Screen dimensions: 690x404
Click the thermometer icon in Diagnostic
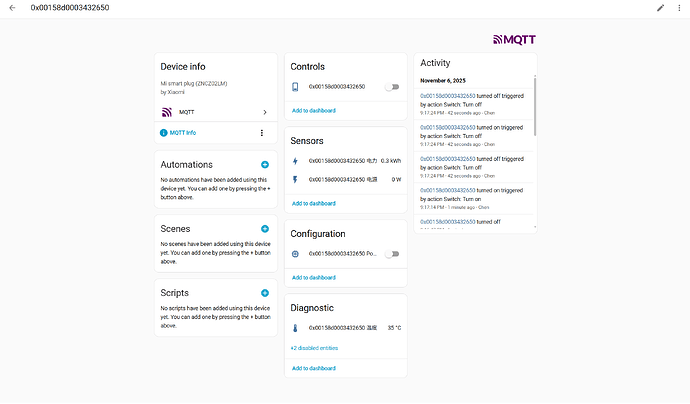(295, 327)
